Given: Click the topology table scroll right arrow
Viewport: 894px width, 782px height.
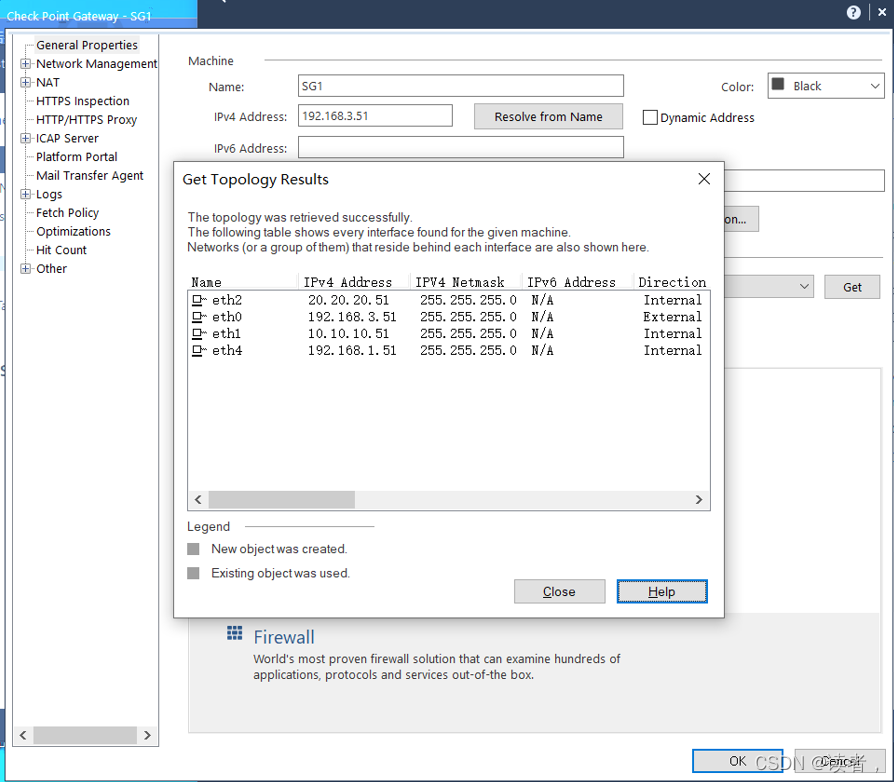Looking at the screenshot, I should [699, 500].
